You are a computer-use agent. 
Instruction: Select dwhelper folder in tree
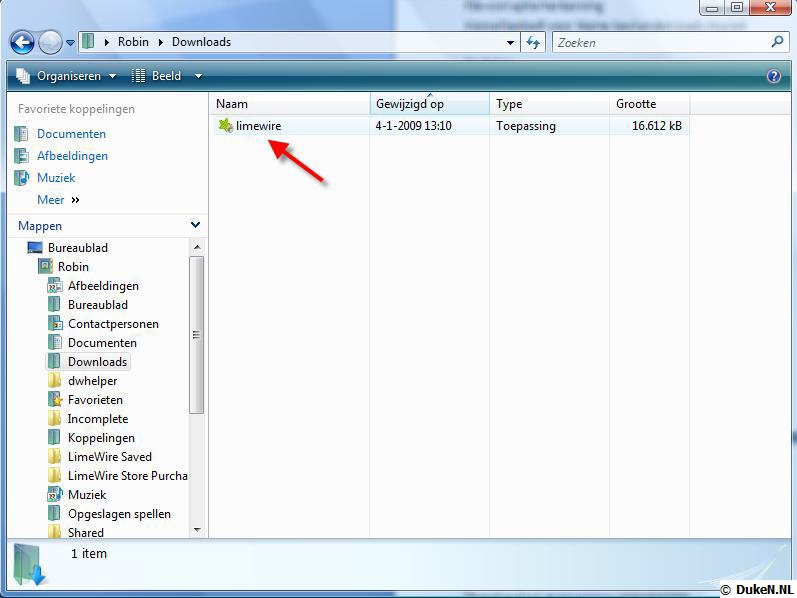point(93,381)
